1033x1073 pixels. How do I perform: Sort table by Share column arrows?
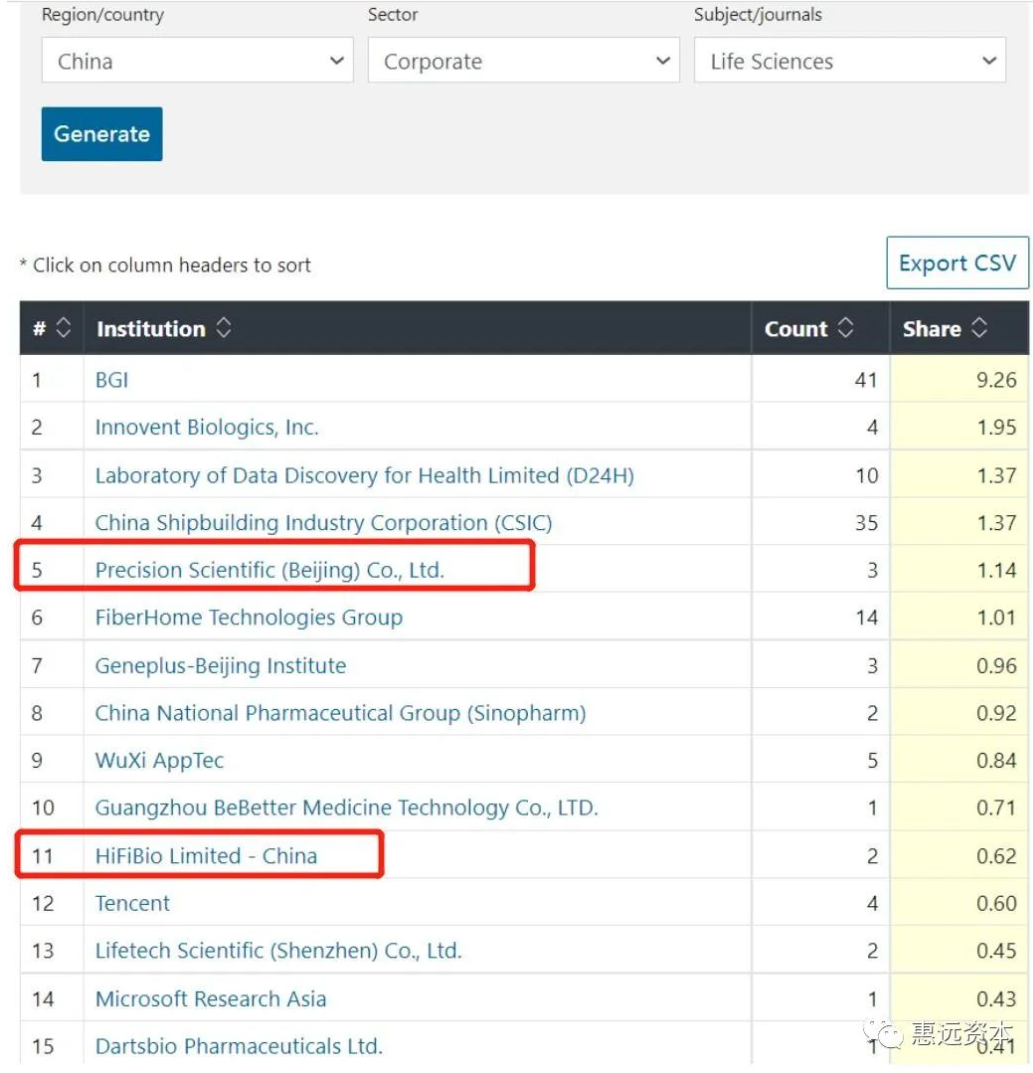[x=979, y=328]
